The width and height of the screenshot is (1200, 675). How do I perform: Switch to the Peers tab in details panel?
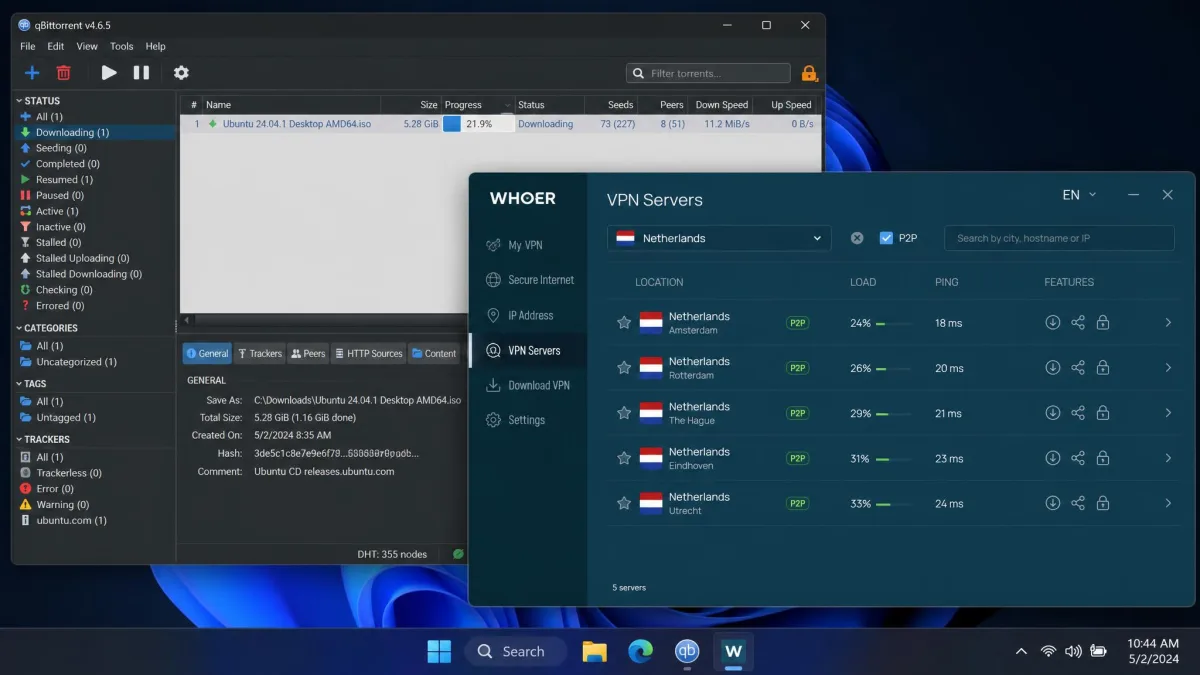tap(308, 353)
